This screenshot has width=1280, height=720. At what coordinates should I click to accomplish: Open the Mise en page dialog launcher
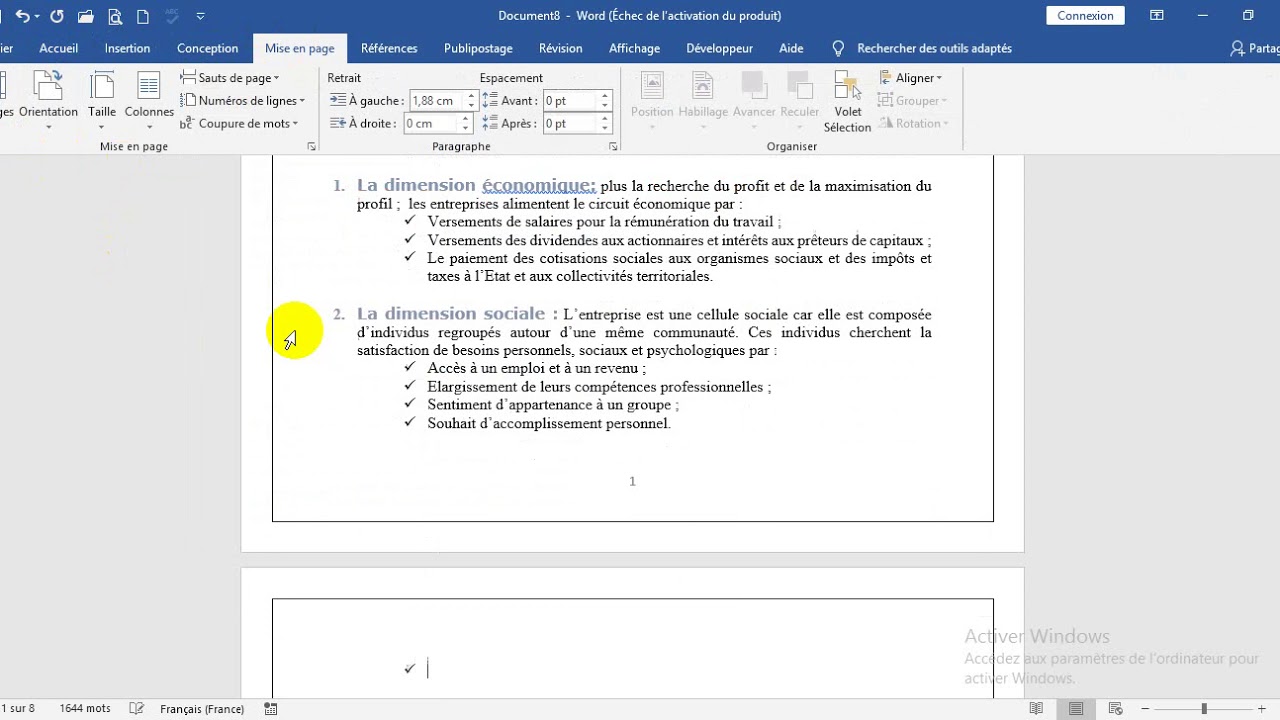tap(311, 146)
